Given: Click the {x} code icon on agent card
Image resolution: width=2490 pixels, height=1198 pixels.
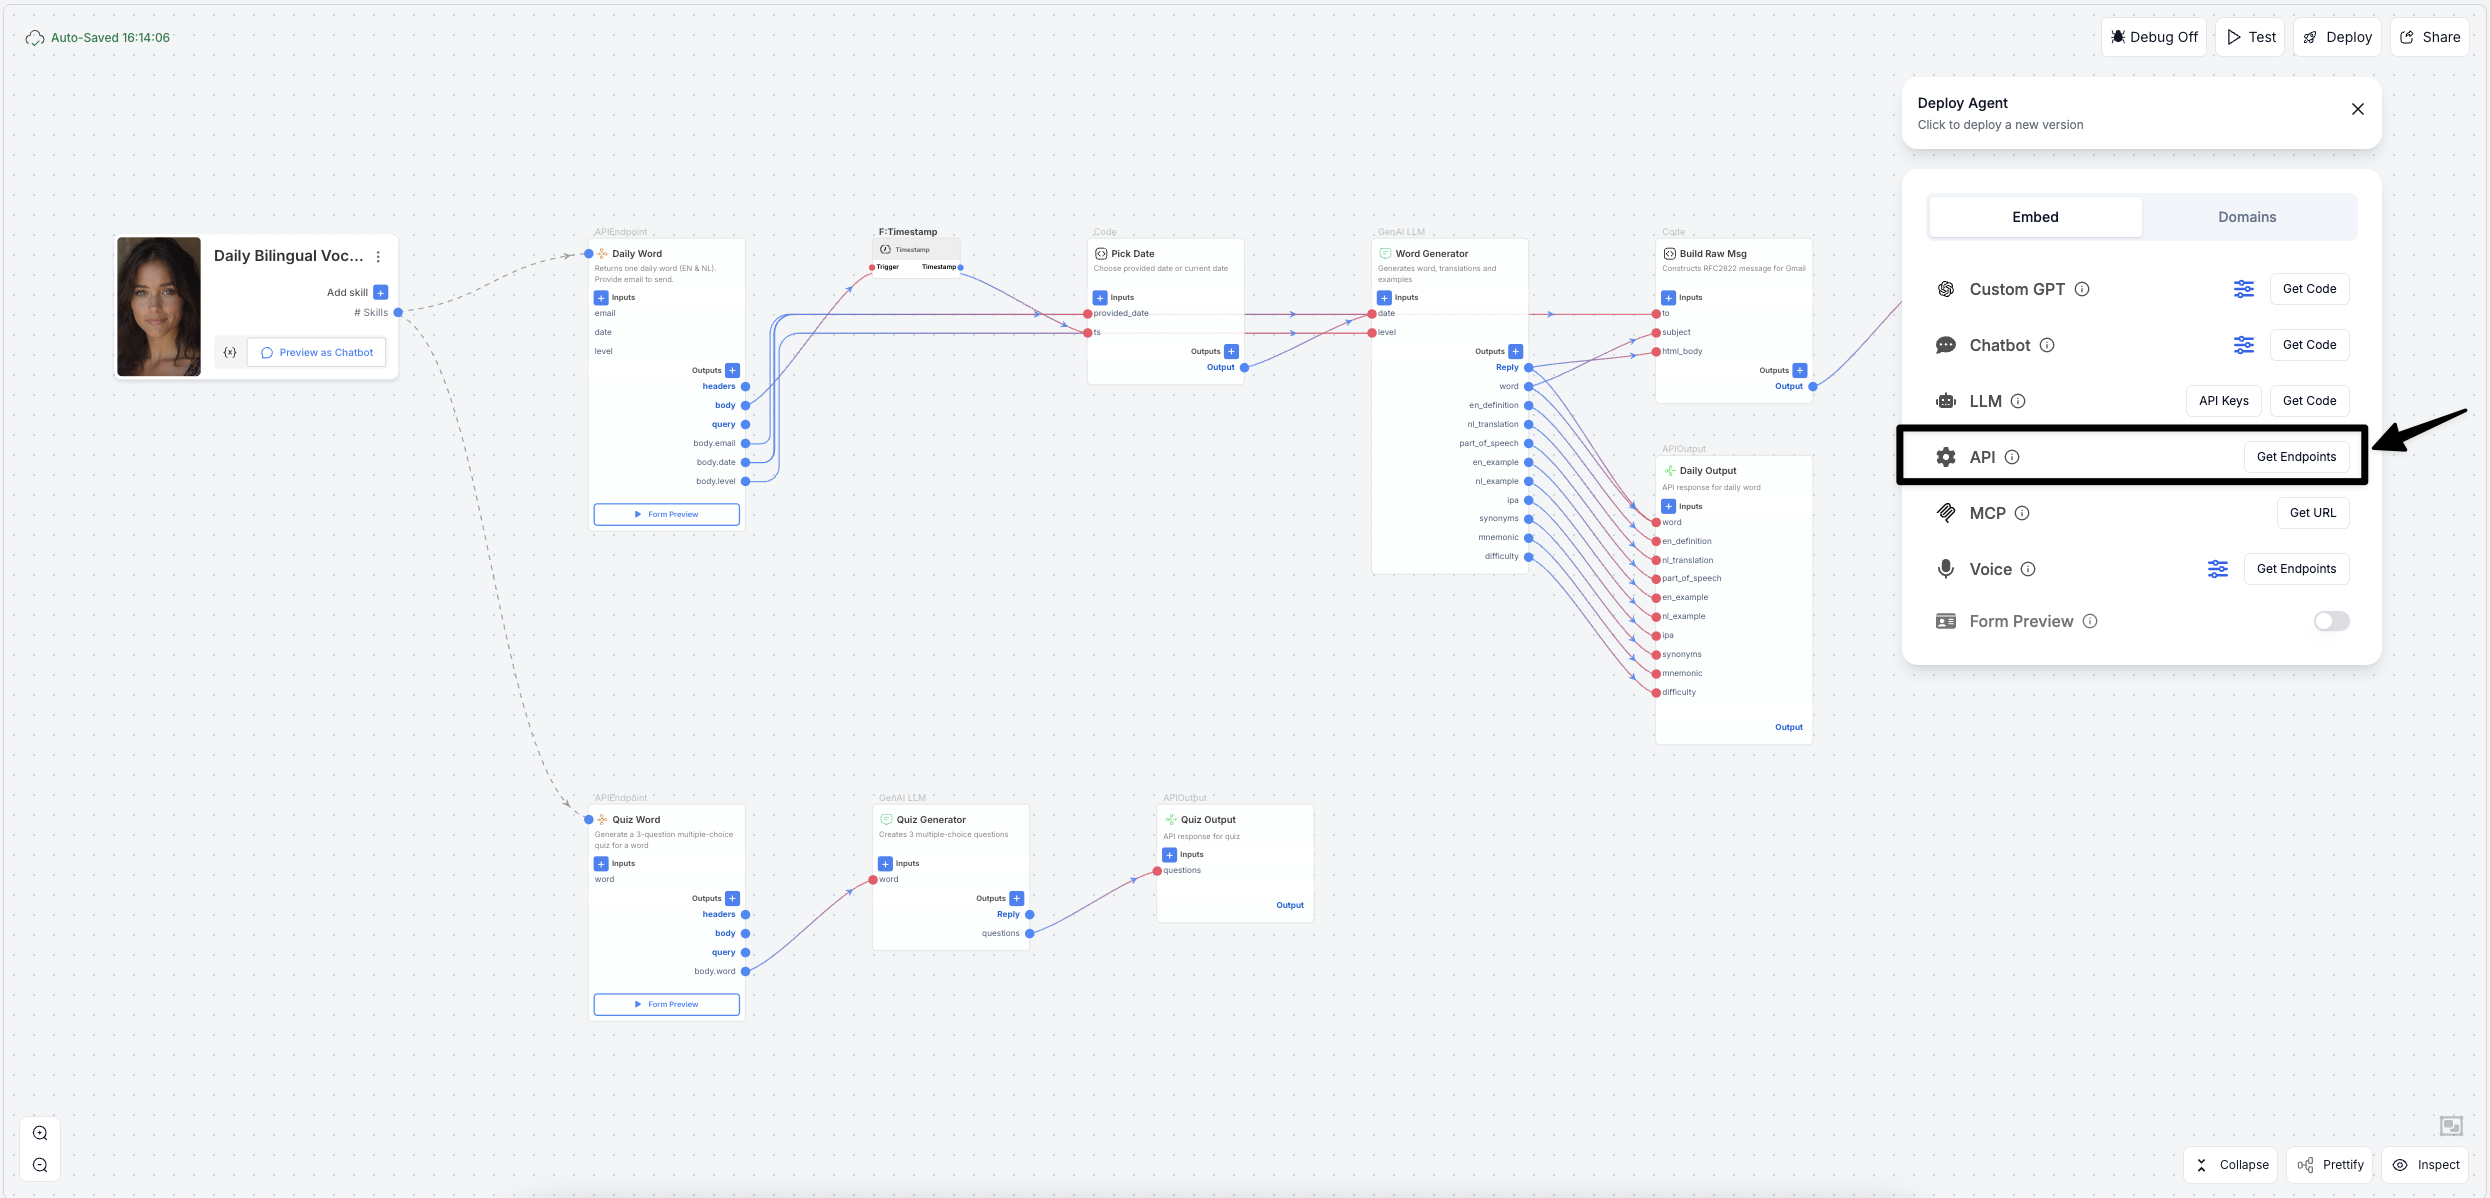Looking at the screenshot, I should [230, 351].
